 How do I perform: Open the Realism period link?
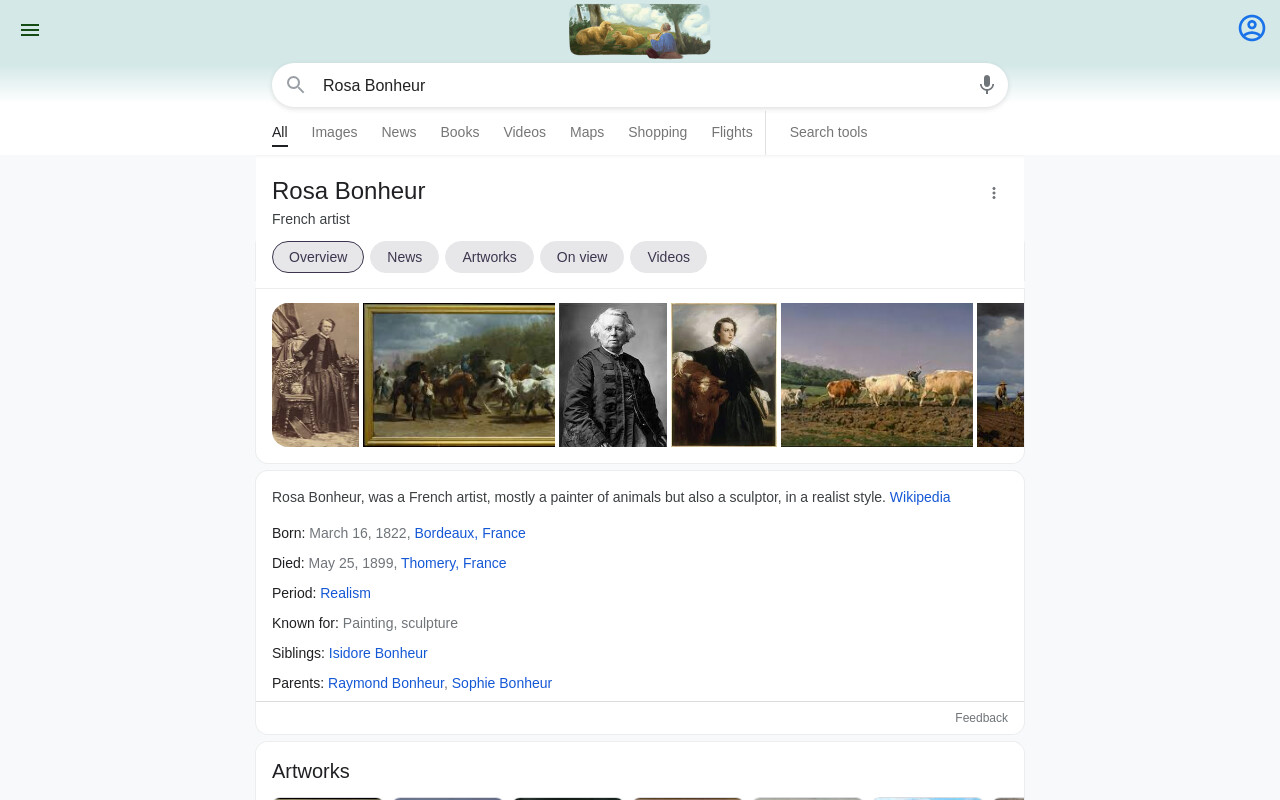pyautogui.click(x=345, y=593)
